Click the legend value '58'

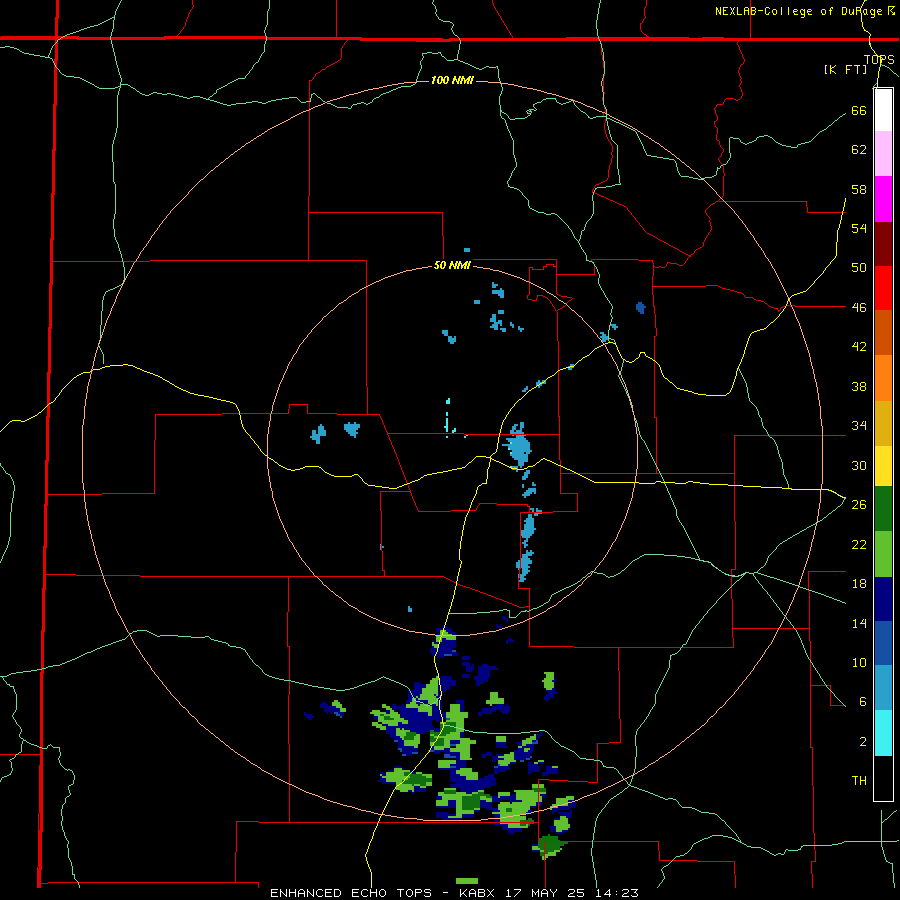[859, 189]
